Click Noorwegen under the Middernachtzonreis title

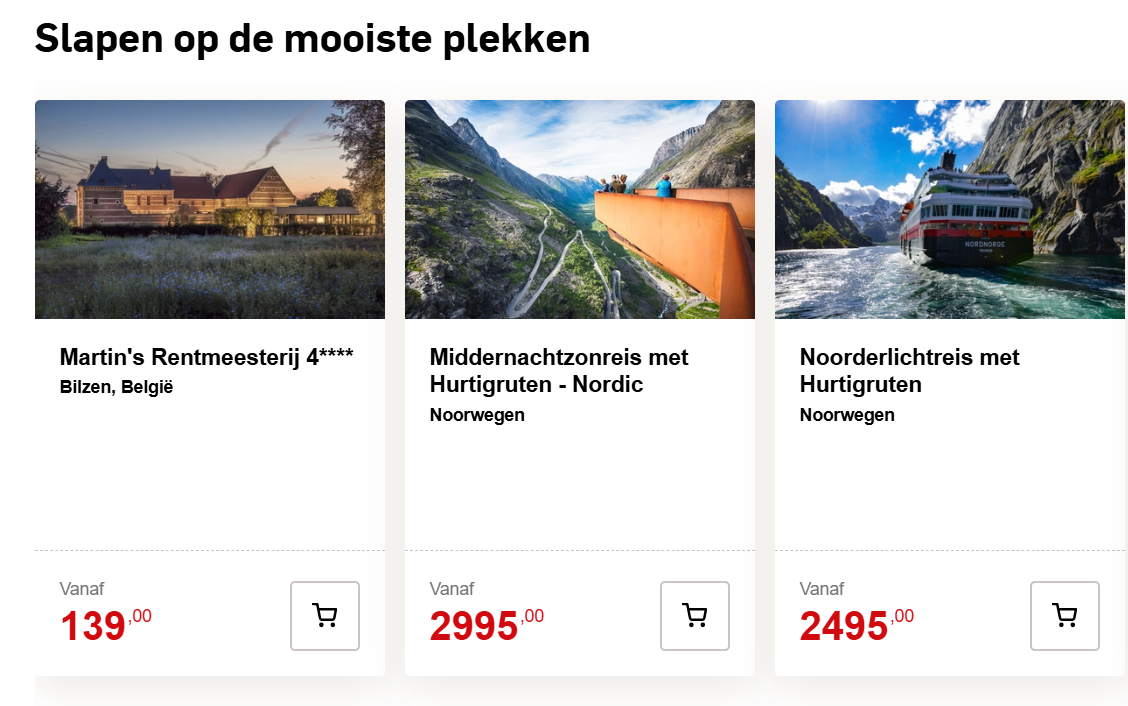[x=477, y=415]
